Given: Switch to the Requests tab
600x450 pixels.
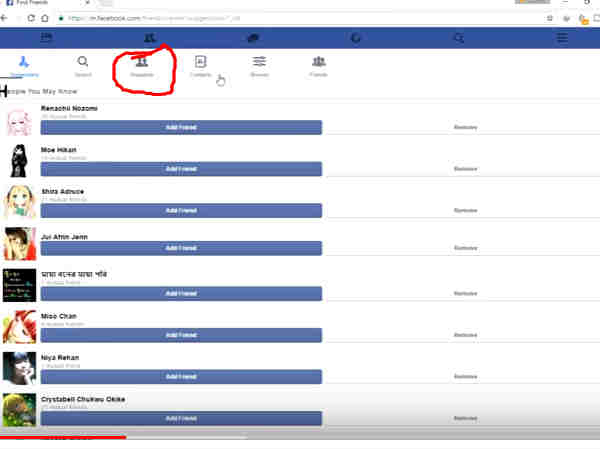Looking at the screenshot, I should [141, 66].
